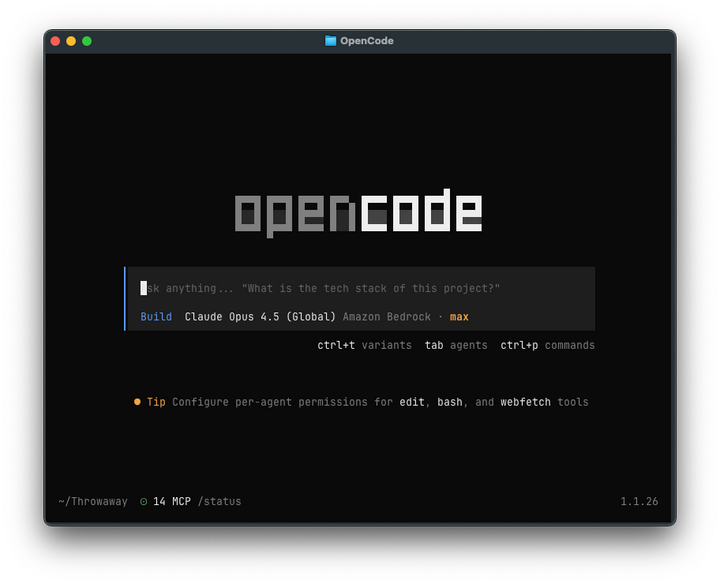Open the /status command in footer
The image size is (720, 584).
tap(219, 501)
